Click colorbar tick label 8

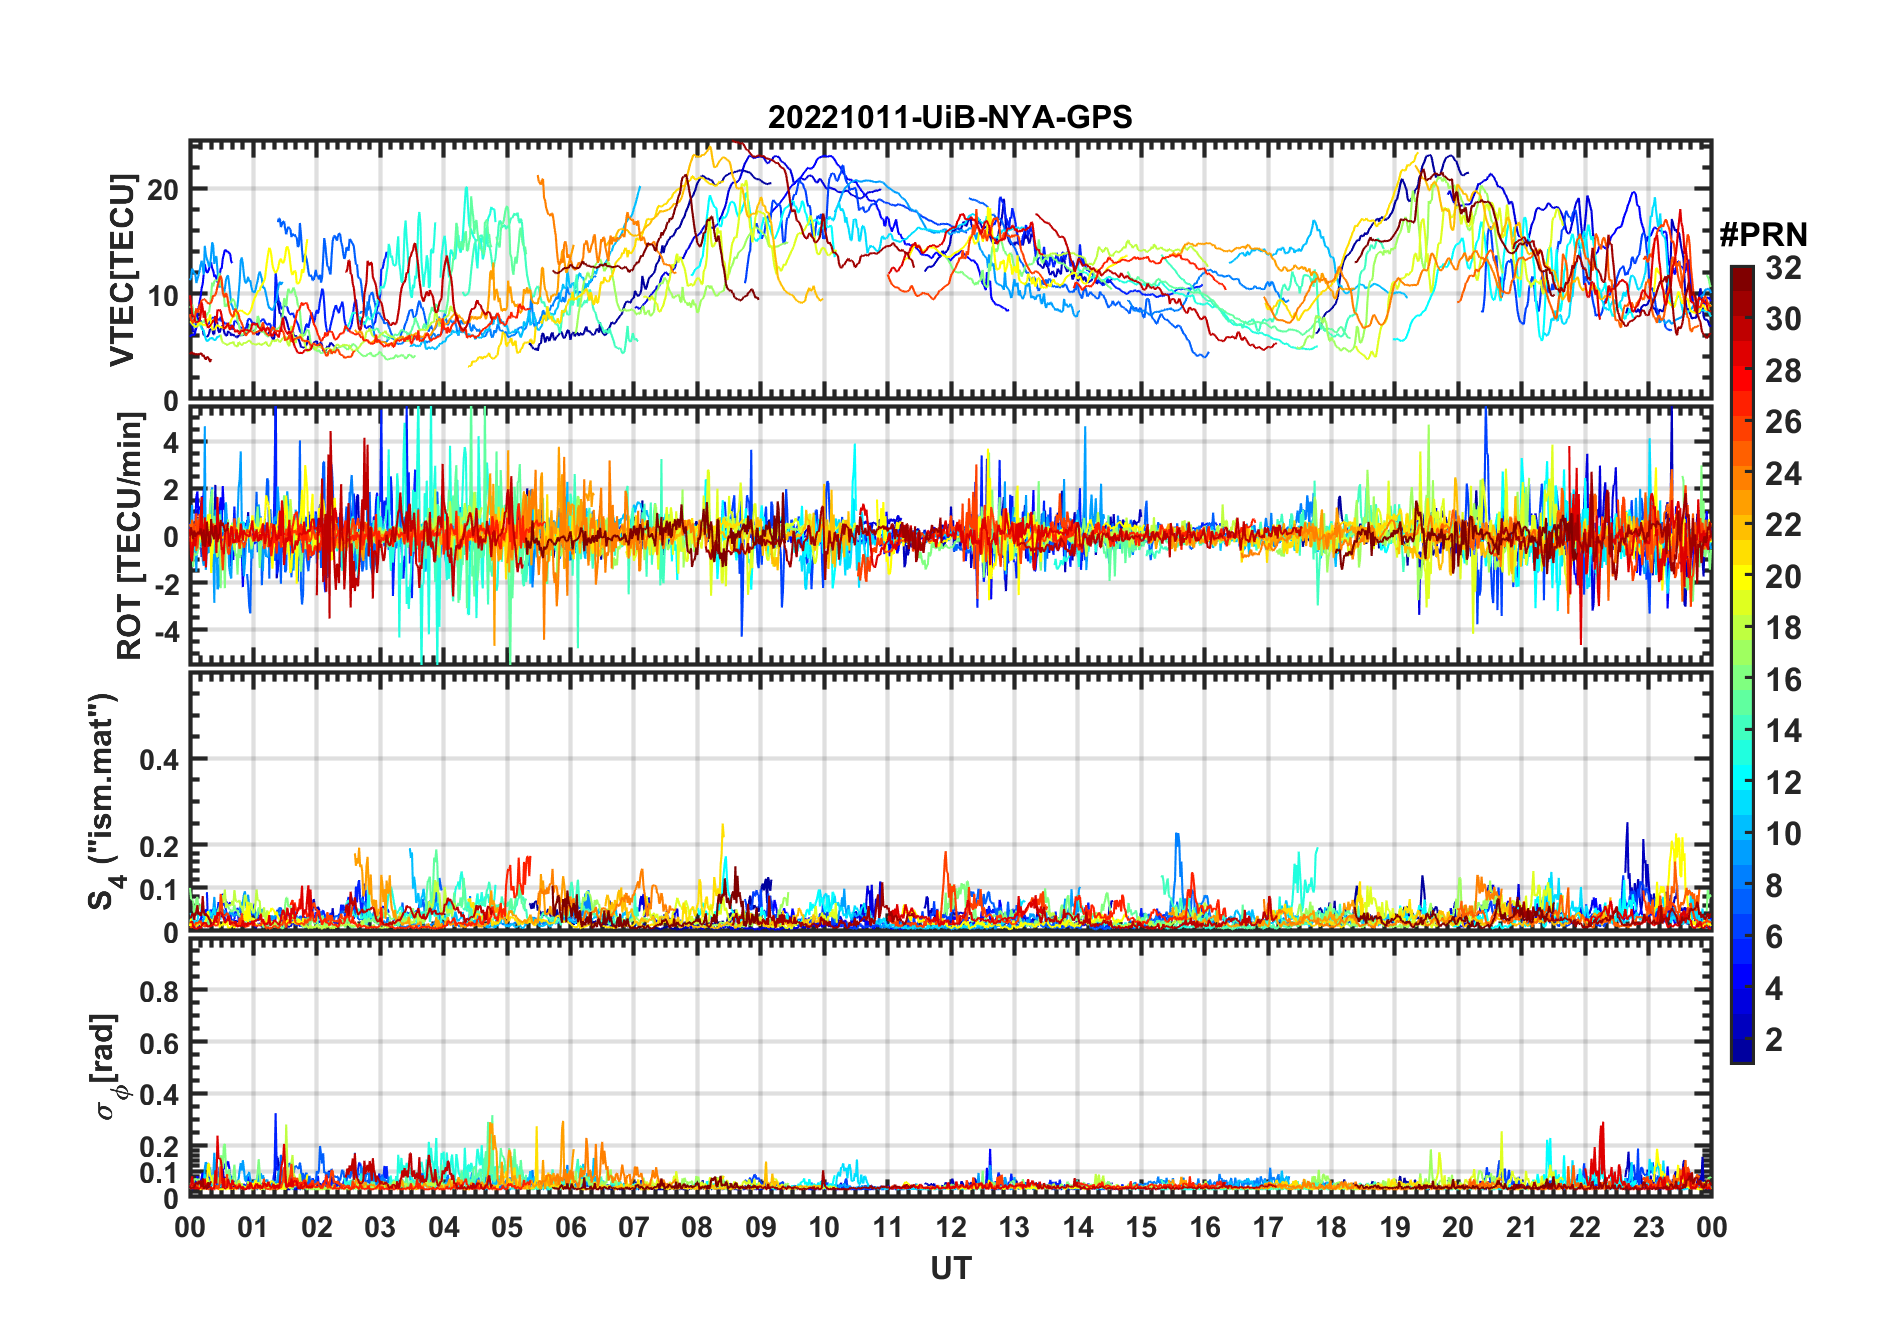(x=1775, y=885)
